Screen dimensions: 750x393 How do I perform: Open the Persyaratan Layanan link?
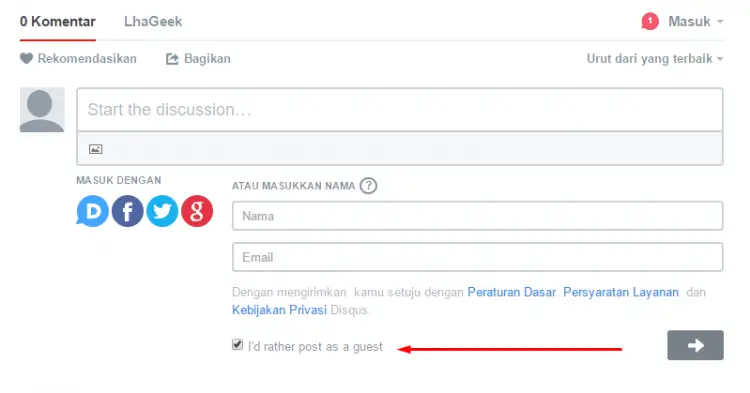click(x=621, y=292)
